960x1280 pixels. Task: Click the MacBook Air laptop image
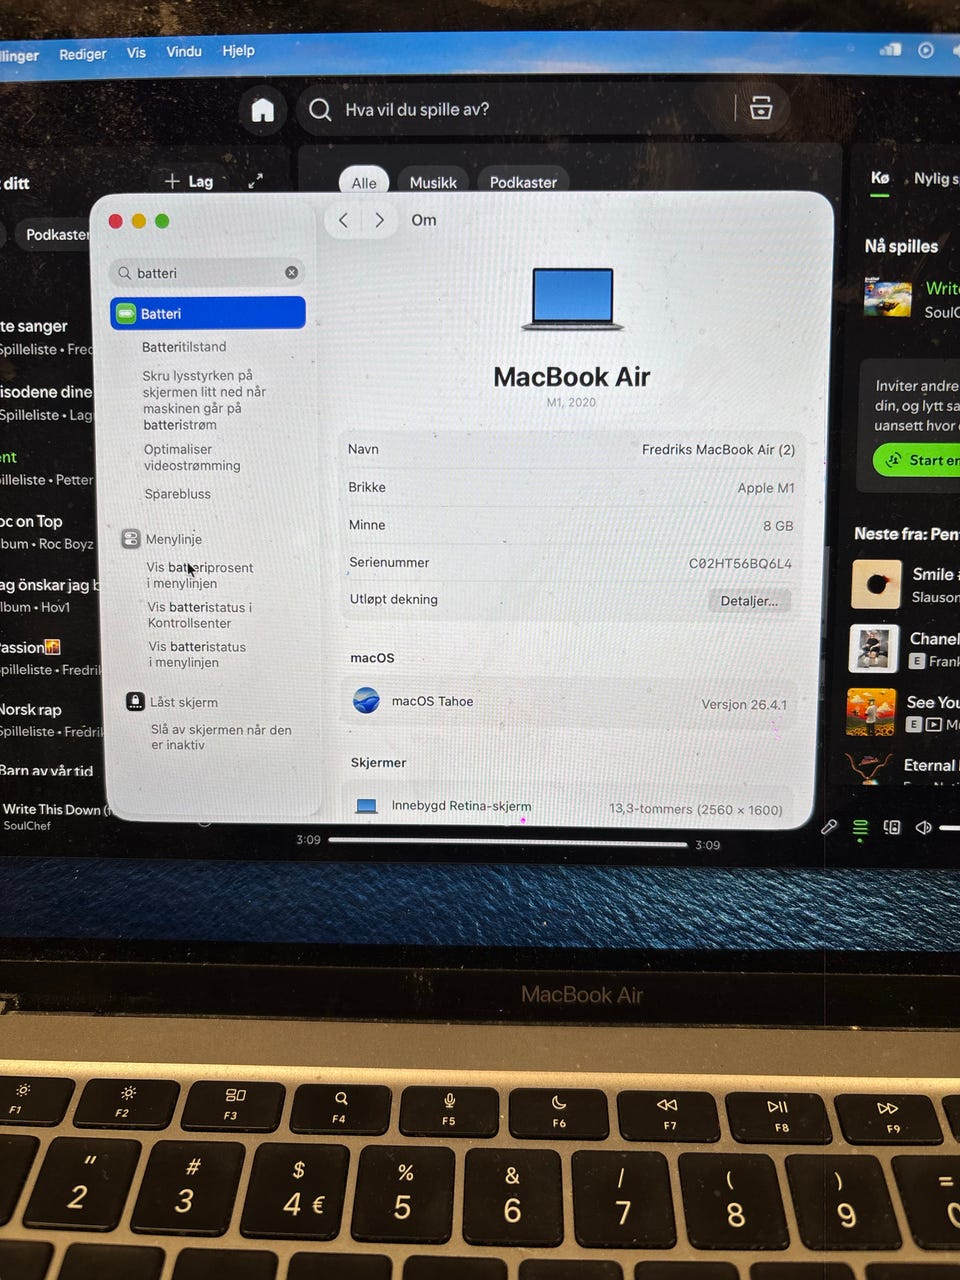click(572, 299)
